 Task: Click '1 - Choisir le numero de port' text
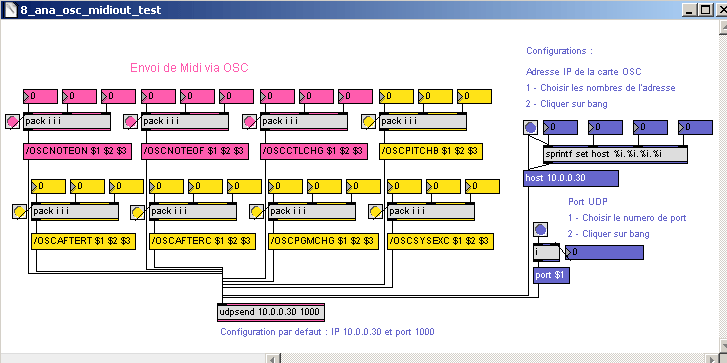(627, 218)
